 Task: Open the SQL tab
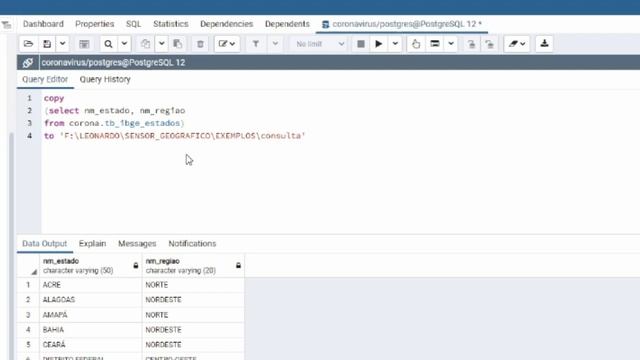133,24
